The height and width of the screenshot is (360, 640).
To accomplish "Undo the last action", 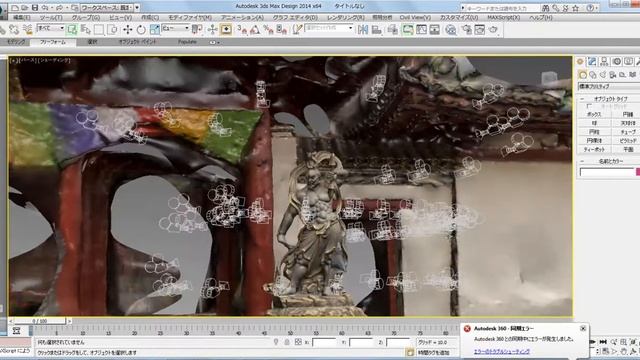I will 45,8.
